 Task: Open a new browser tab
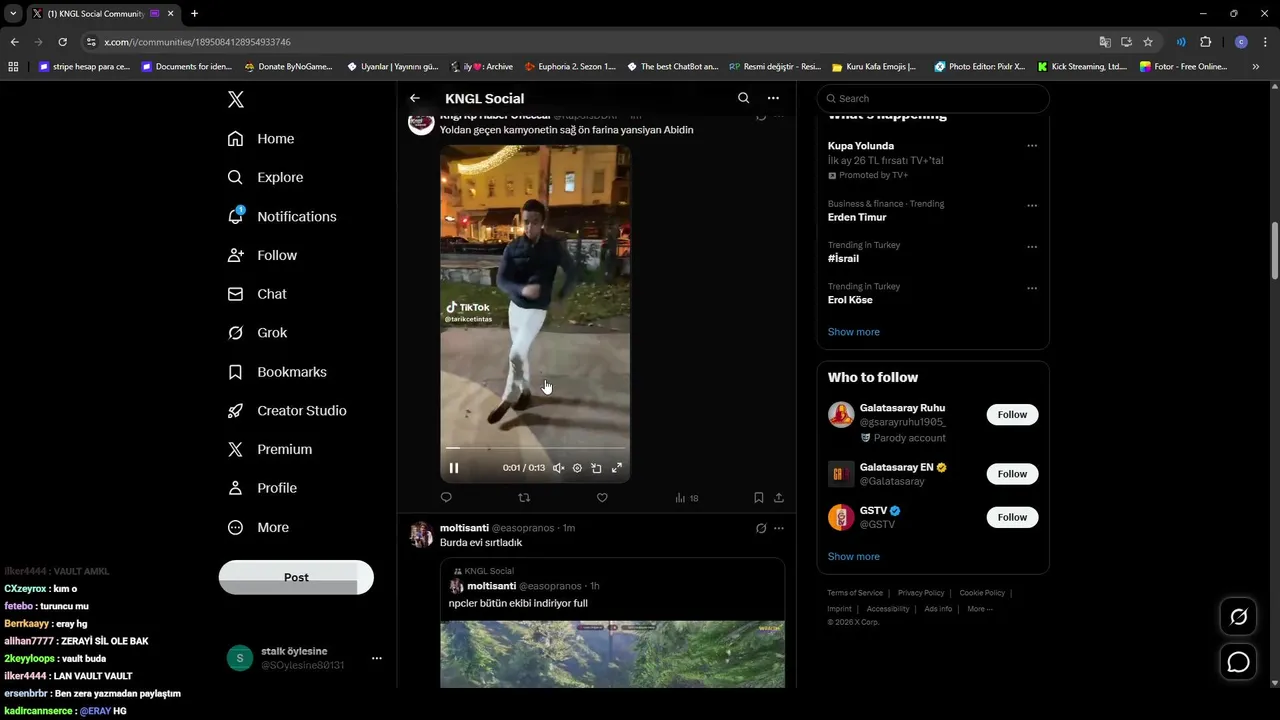194,14
